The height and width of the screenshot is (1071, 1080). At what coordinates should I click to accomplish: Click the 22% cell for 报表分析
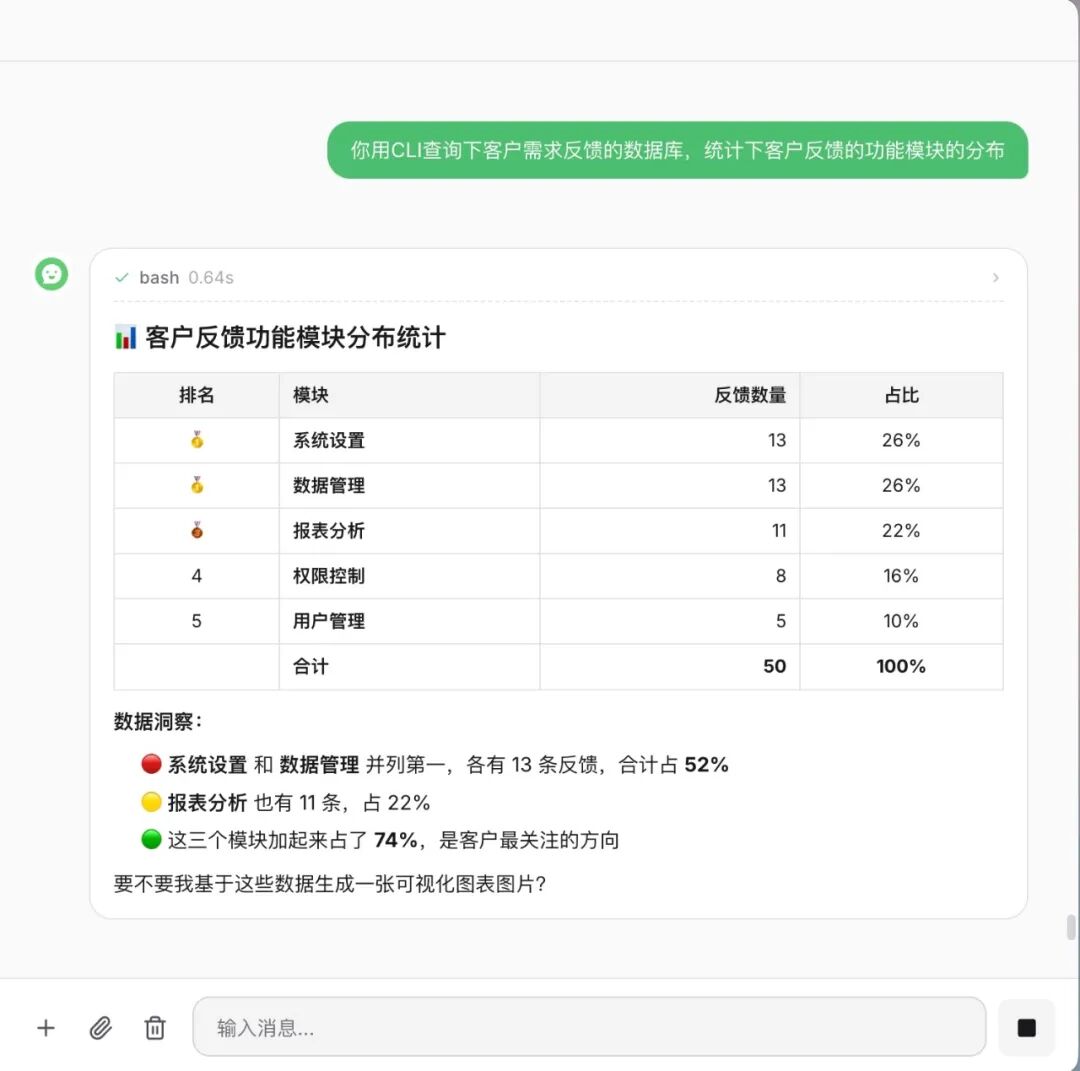coord(901,530)
